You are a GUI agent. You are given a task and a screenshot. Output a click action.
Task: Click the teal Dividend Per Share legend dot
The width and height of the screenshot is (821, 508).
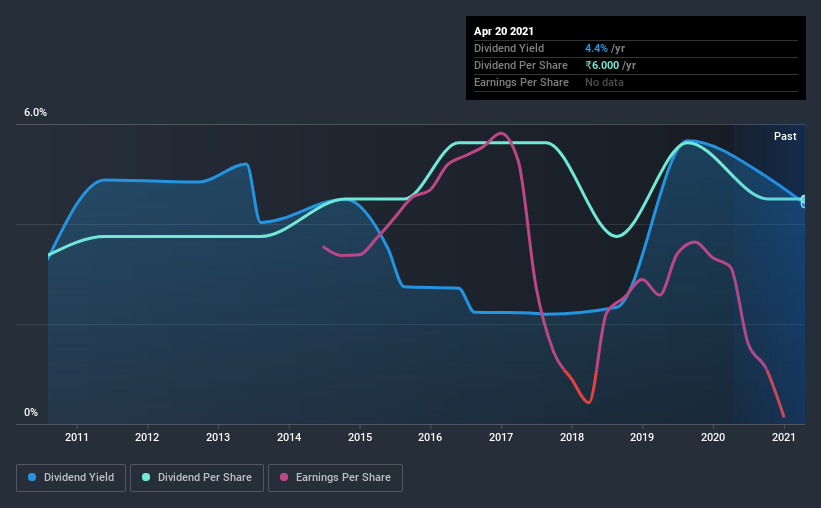tap(146, 477)
